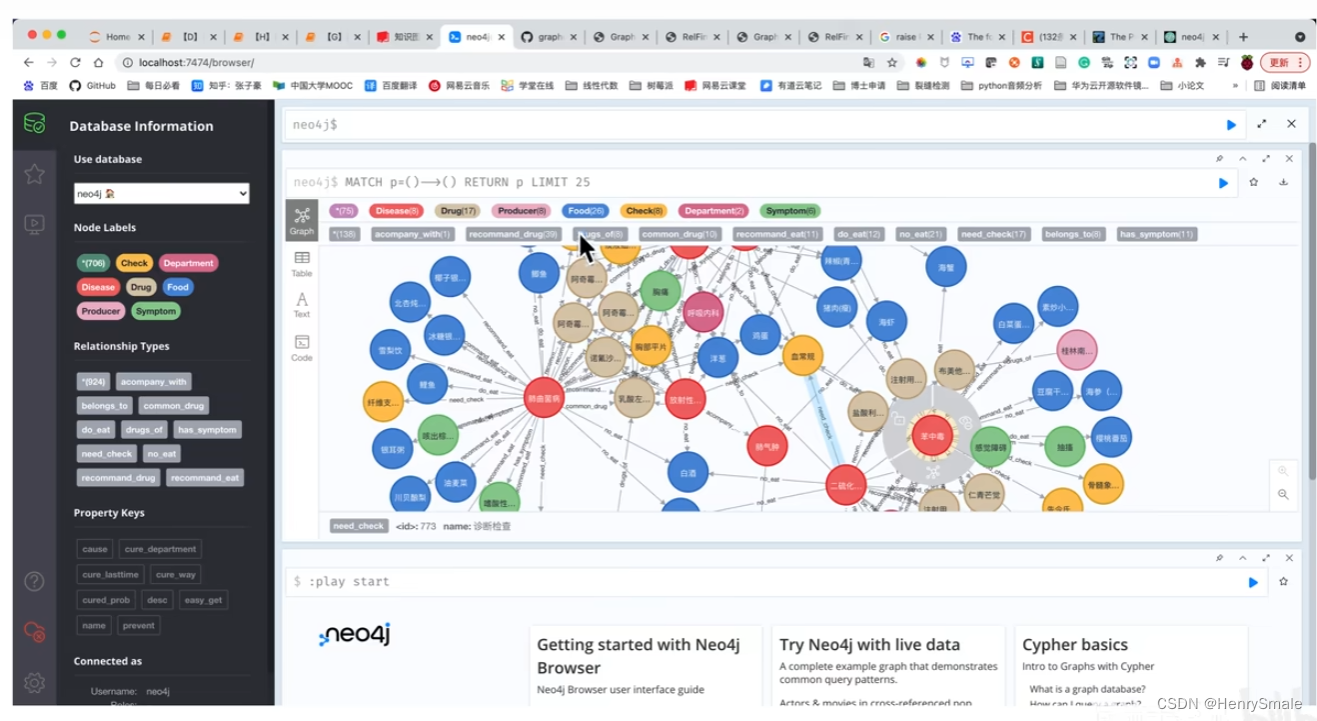
Task: Open a new browser tab with the plus button
Action: (1243, 37)
